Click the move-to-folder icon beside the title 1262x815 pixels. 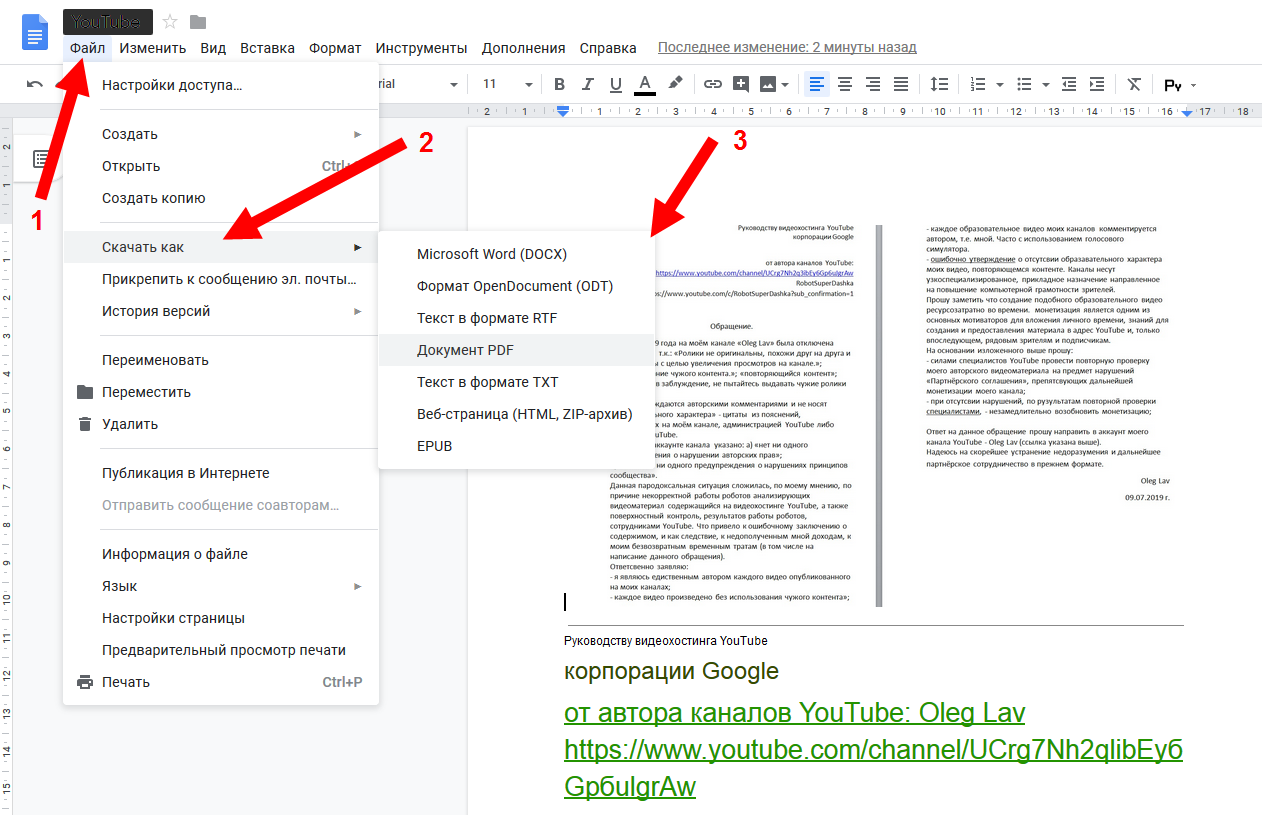pos(198,22)
